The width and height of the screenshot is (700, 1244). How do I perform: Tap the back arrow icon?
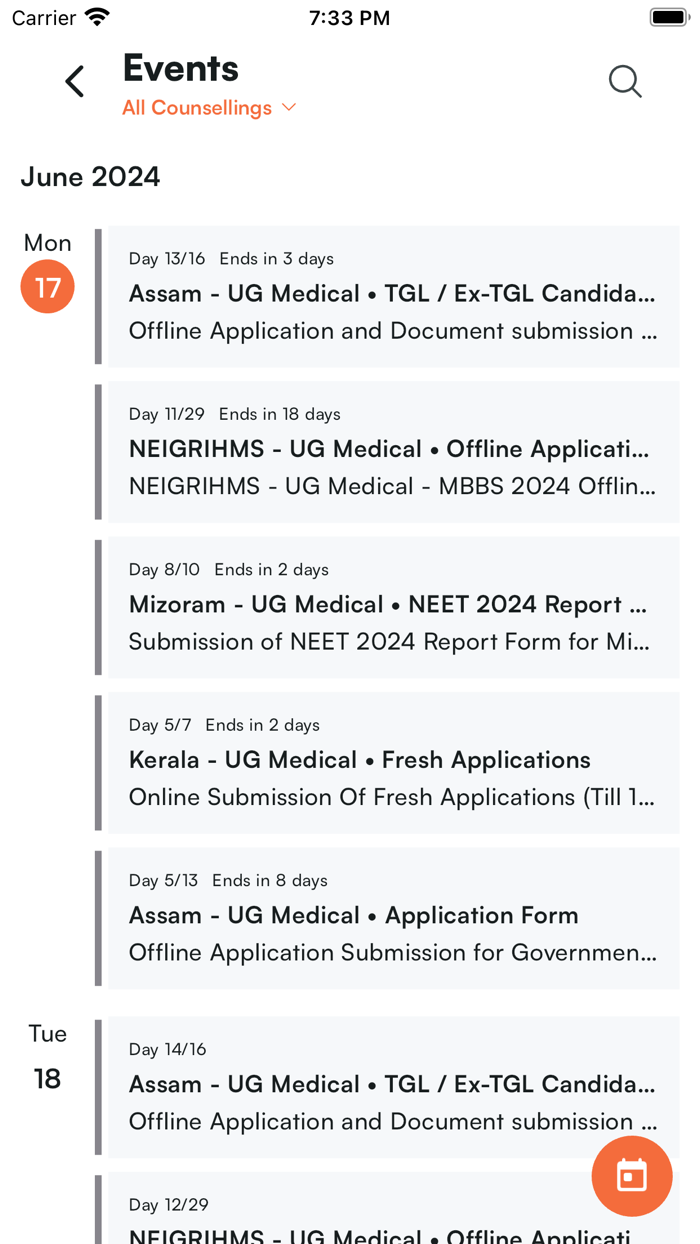click(75, 81)
